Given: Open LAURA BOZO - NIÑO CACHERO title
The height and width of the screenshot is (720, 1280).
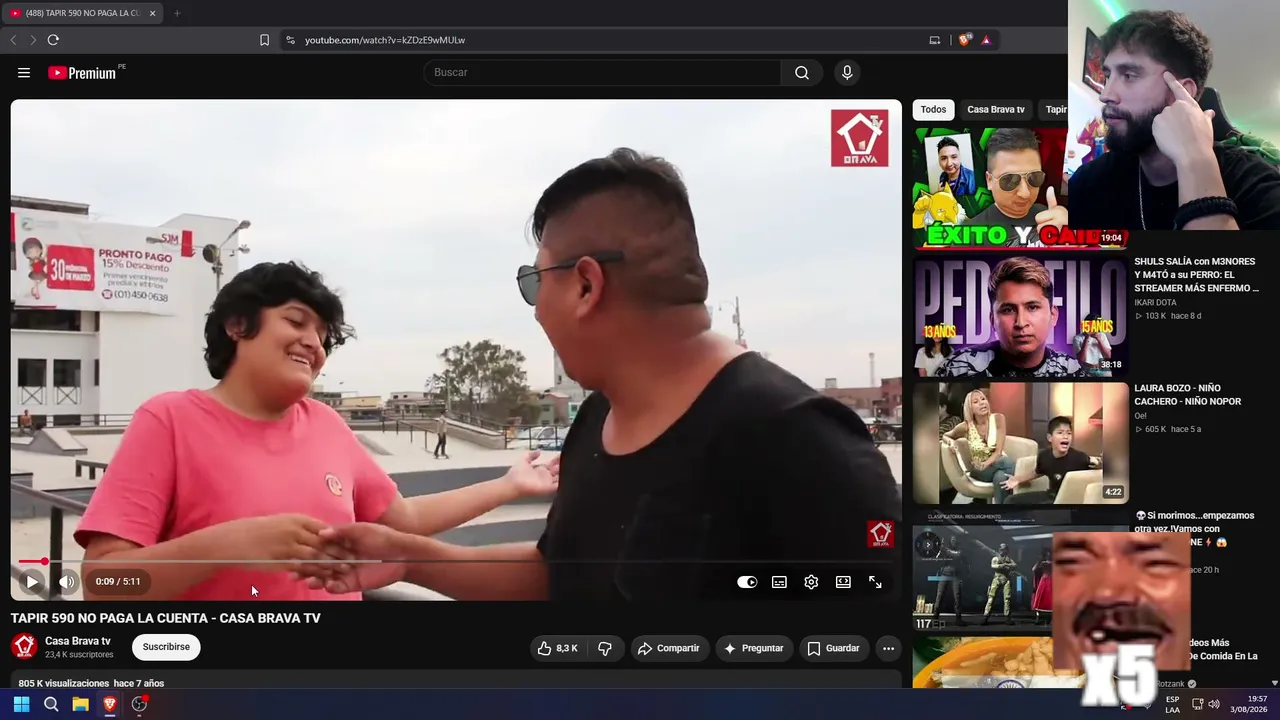Looking at the screenshot, I should pyautogui.click(x=1187, y=395).
